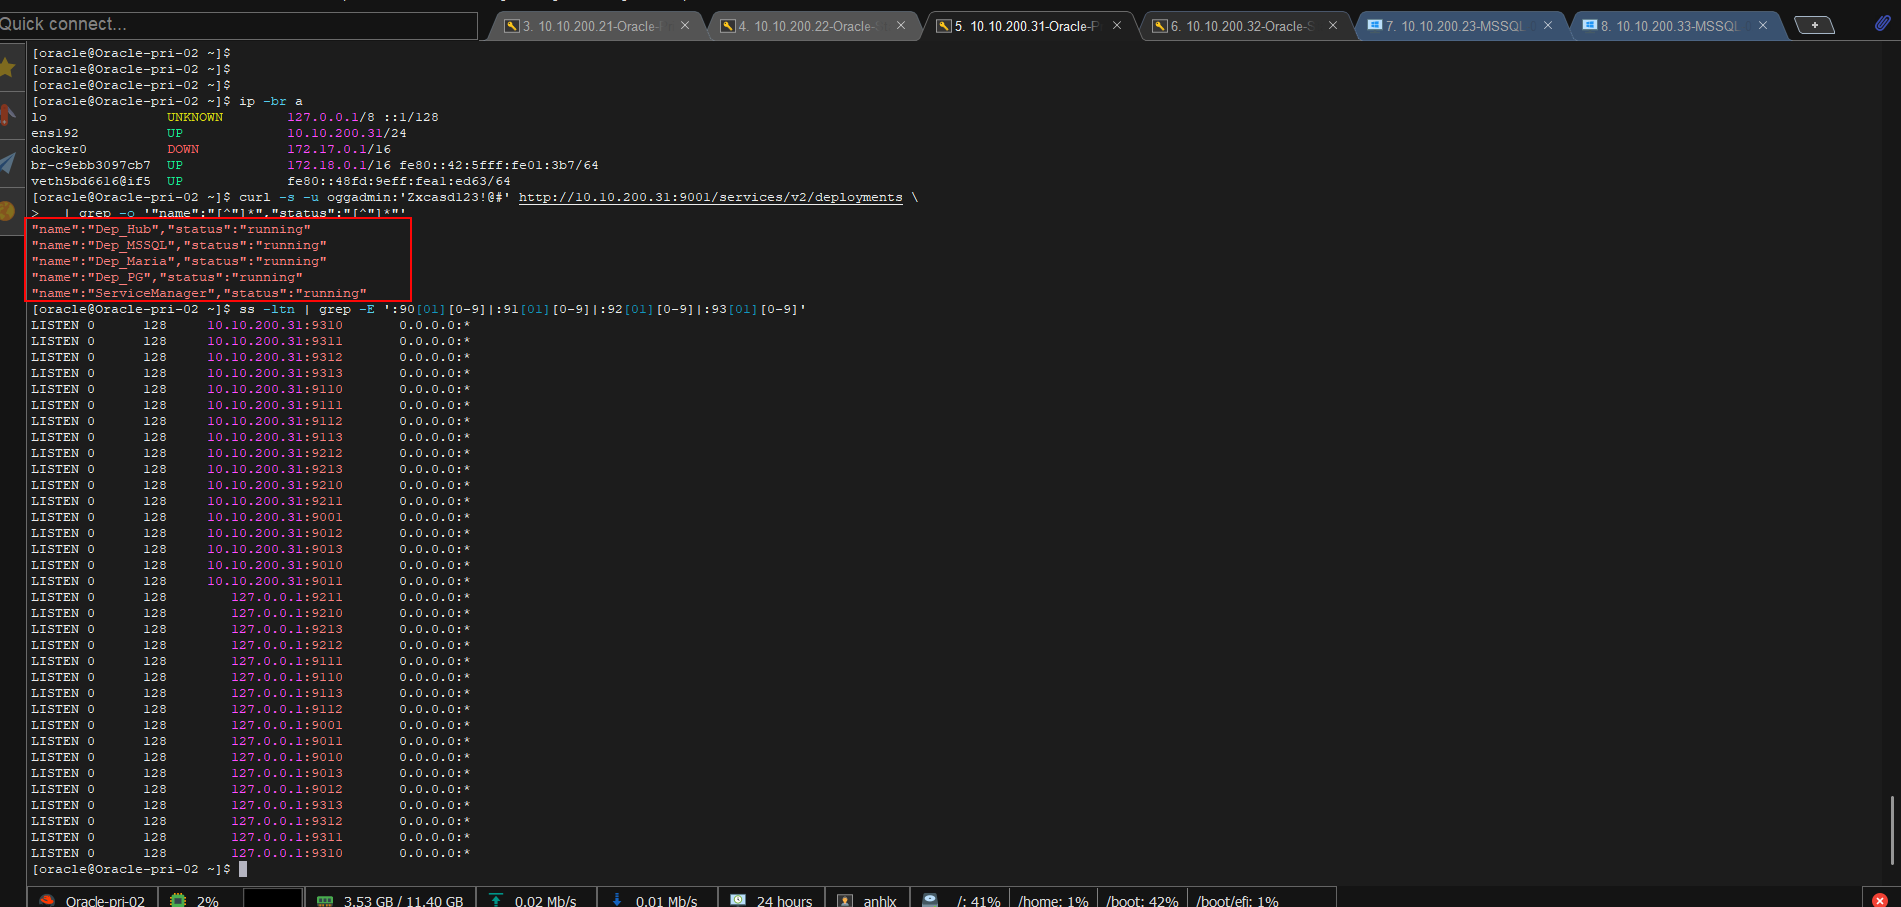The height and width of the screenshot is (907, 1901).
Task: Open a new terminal tab with plus button
Action: click(1814, 25)
